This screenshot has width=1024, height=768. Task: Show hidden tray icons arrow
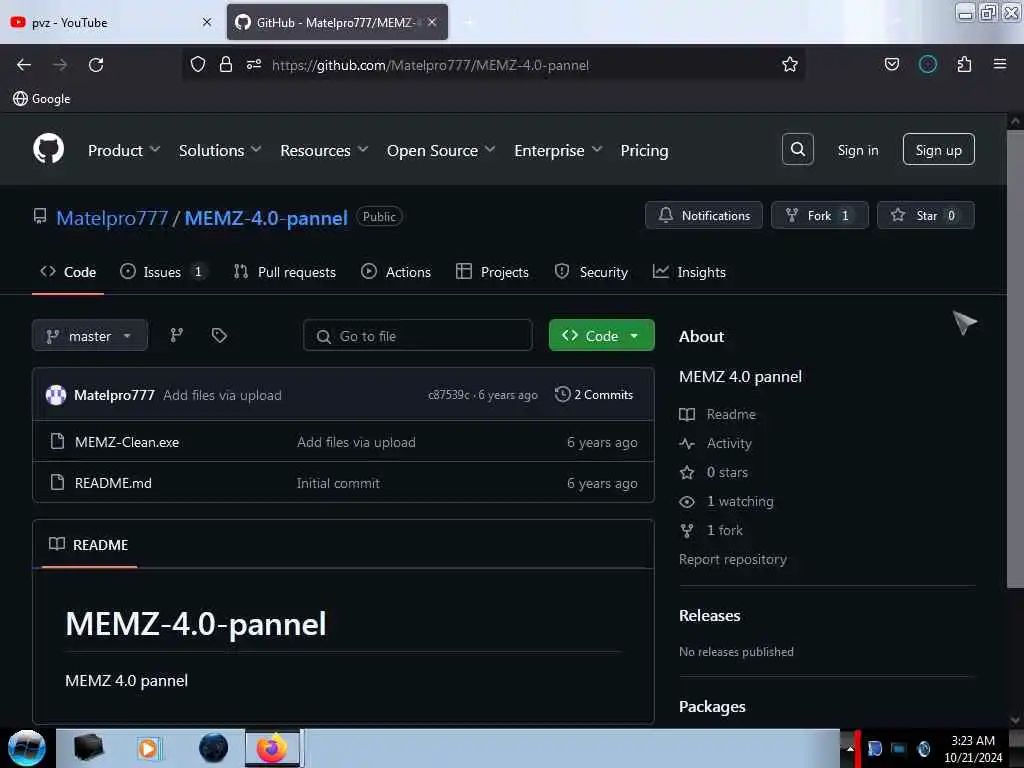click(850, 748)
